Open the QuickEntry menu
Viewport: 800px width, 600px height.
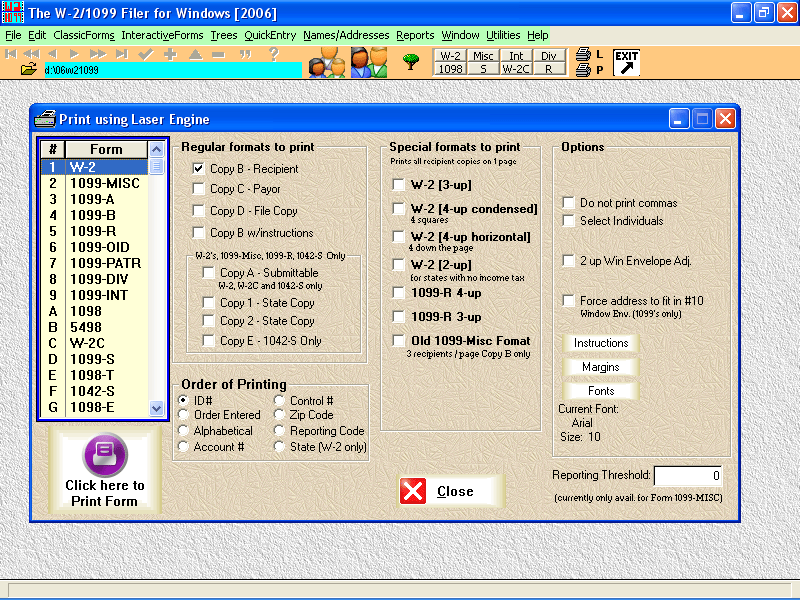coord(270,35)
